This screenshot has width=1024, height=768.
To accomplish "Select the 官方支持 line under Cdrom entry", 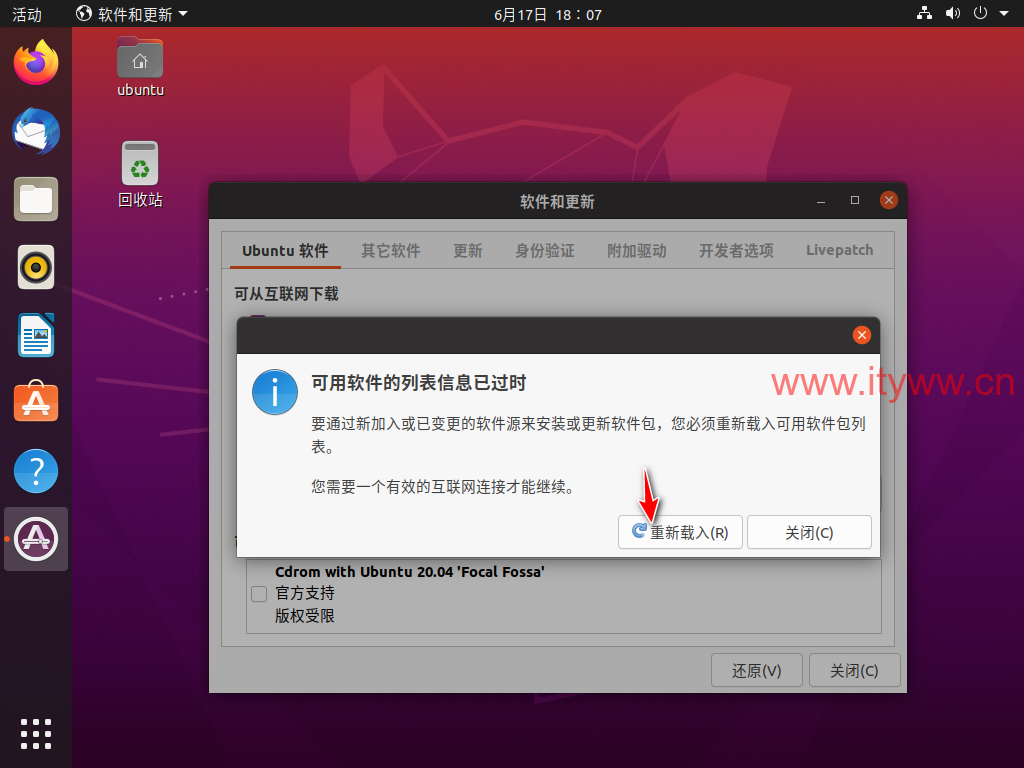I will [305, 593].
